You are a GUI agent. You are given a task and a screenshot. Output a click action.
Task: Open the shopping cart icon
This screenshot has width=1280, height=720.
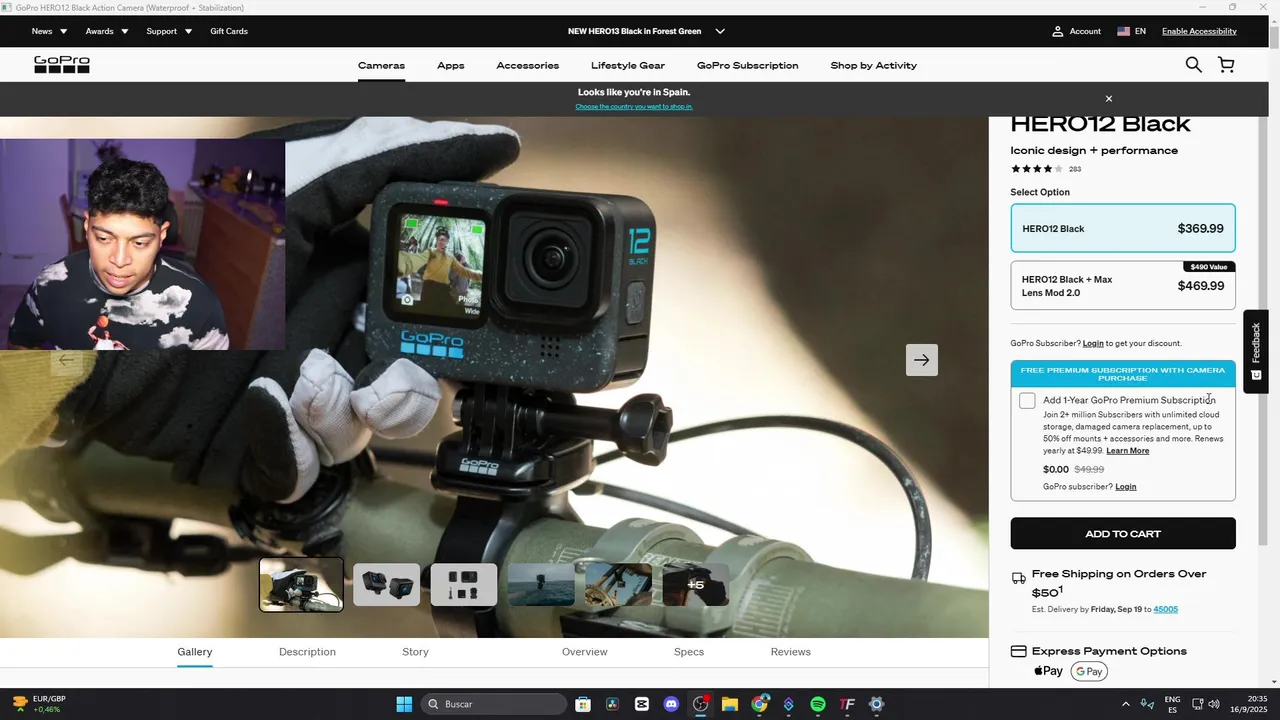[x=1226, y=65]
